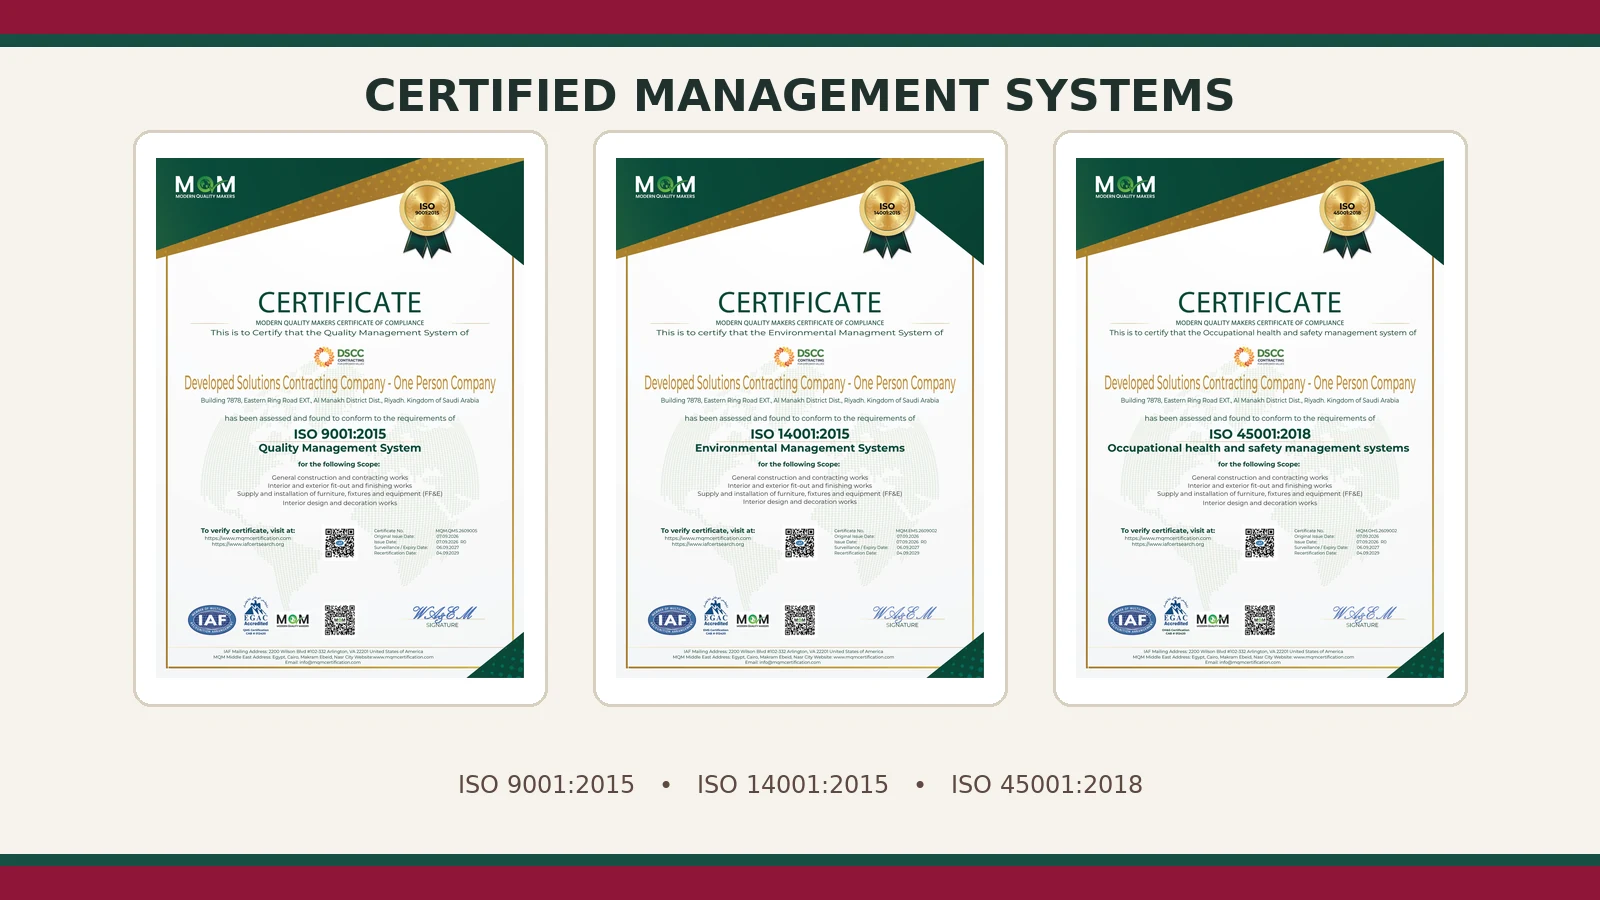Viewport: 1600px width, 900px height.
Task: Click the 'Environmental Management Systems' heading text
Action: point(800,448)
